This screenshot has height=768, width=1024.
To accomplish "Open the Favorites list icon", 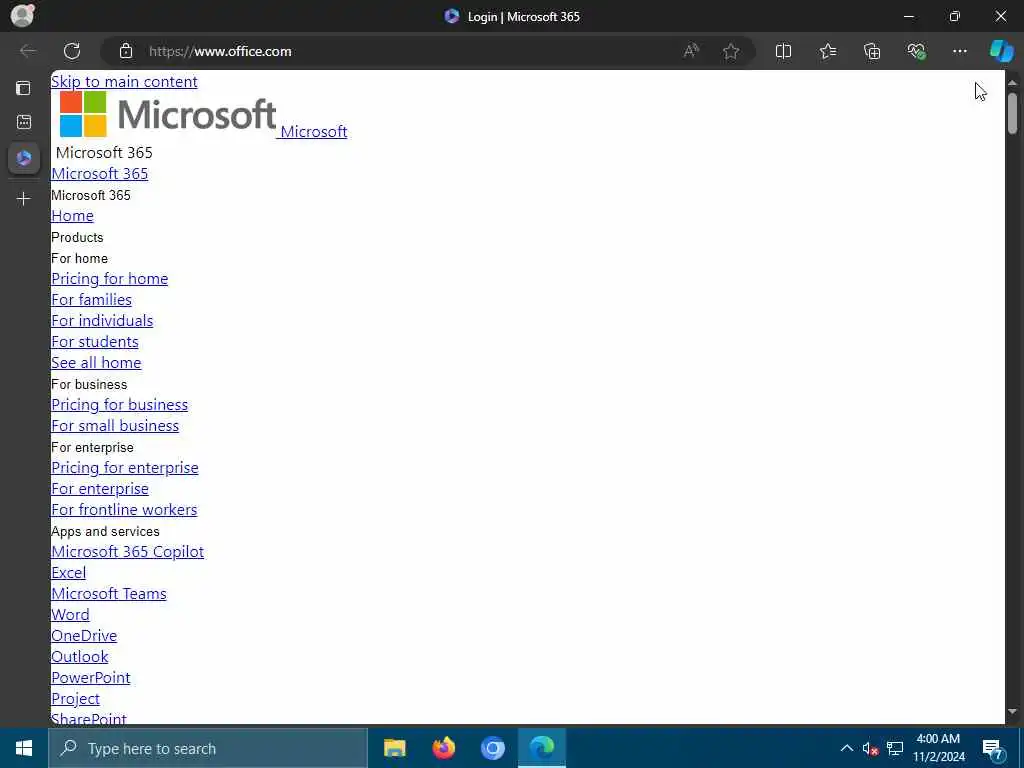I will click(827, 51).
